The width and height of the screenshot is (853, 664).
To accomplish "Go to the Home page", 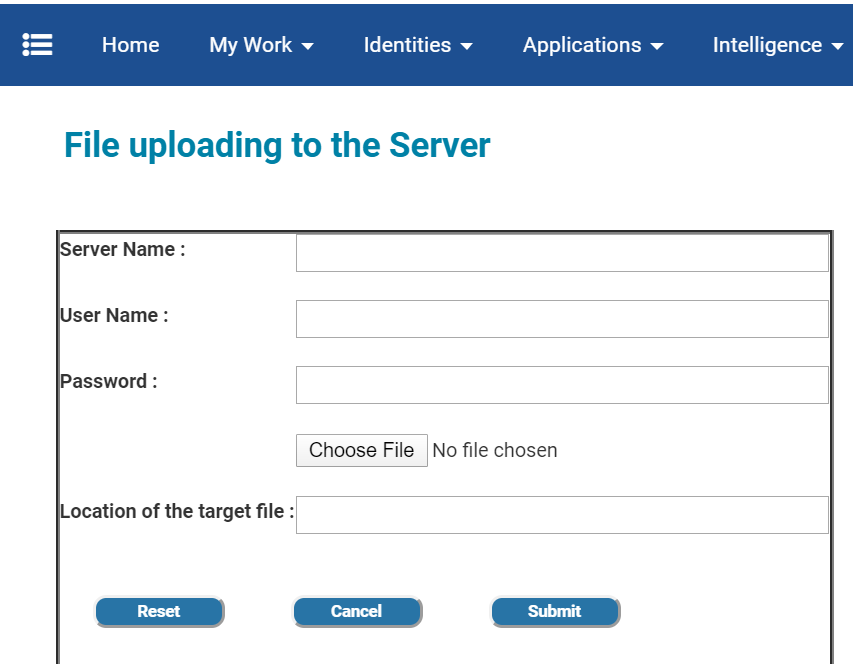I will [x=130, y=45].
